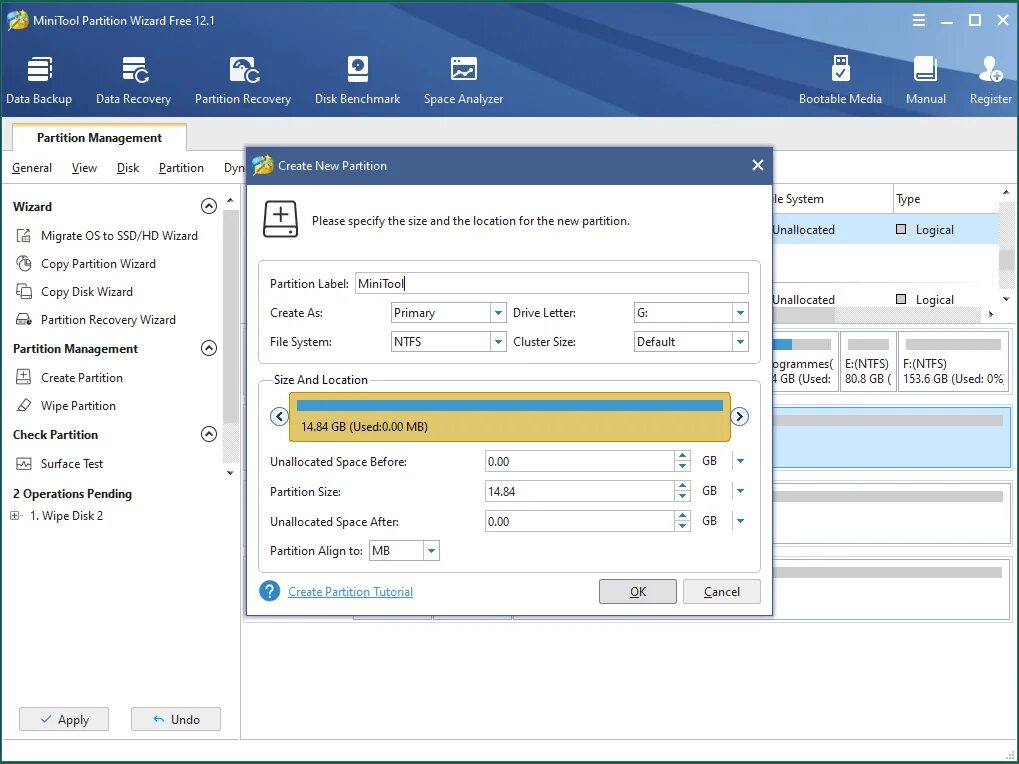
Task: Change unit for Unallocated Space After
Action: tap(740, 521)
